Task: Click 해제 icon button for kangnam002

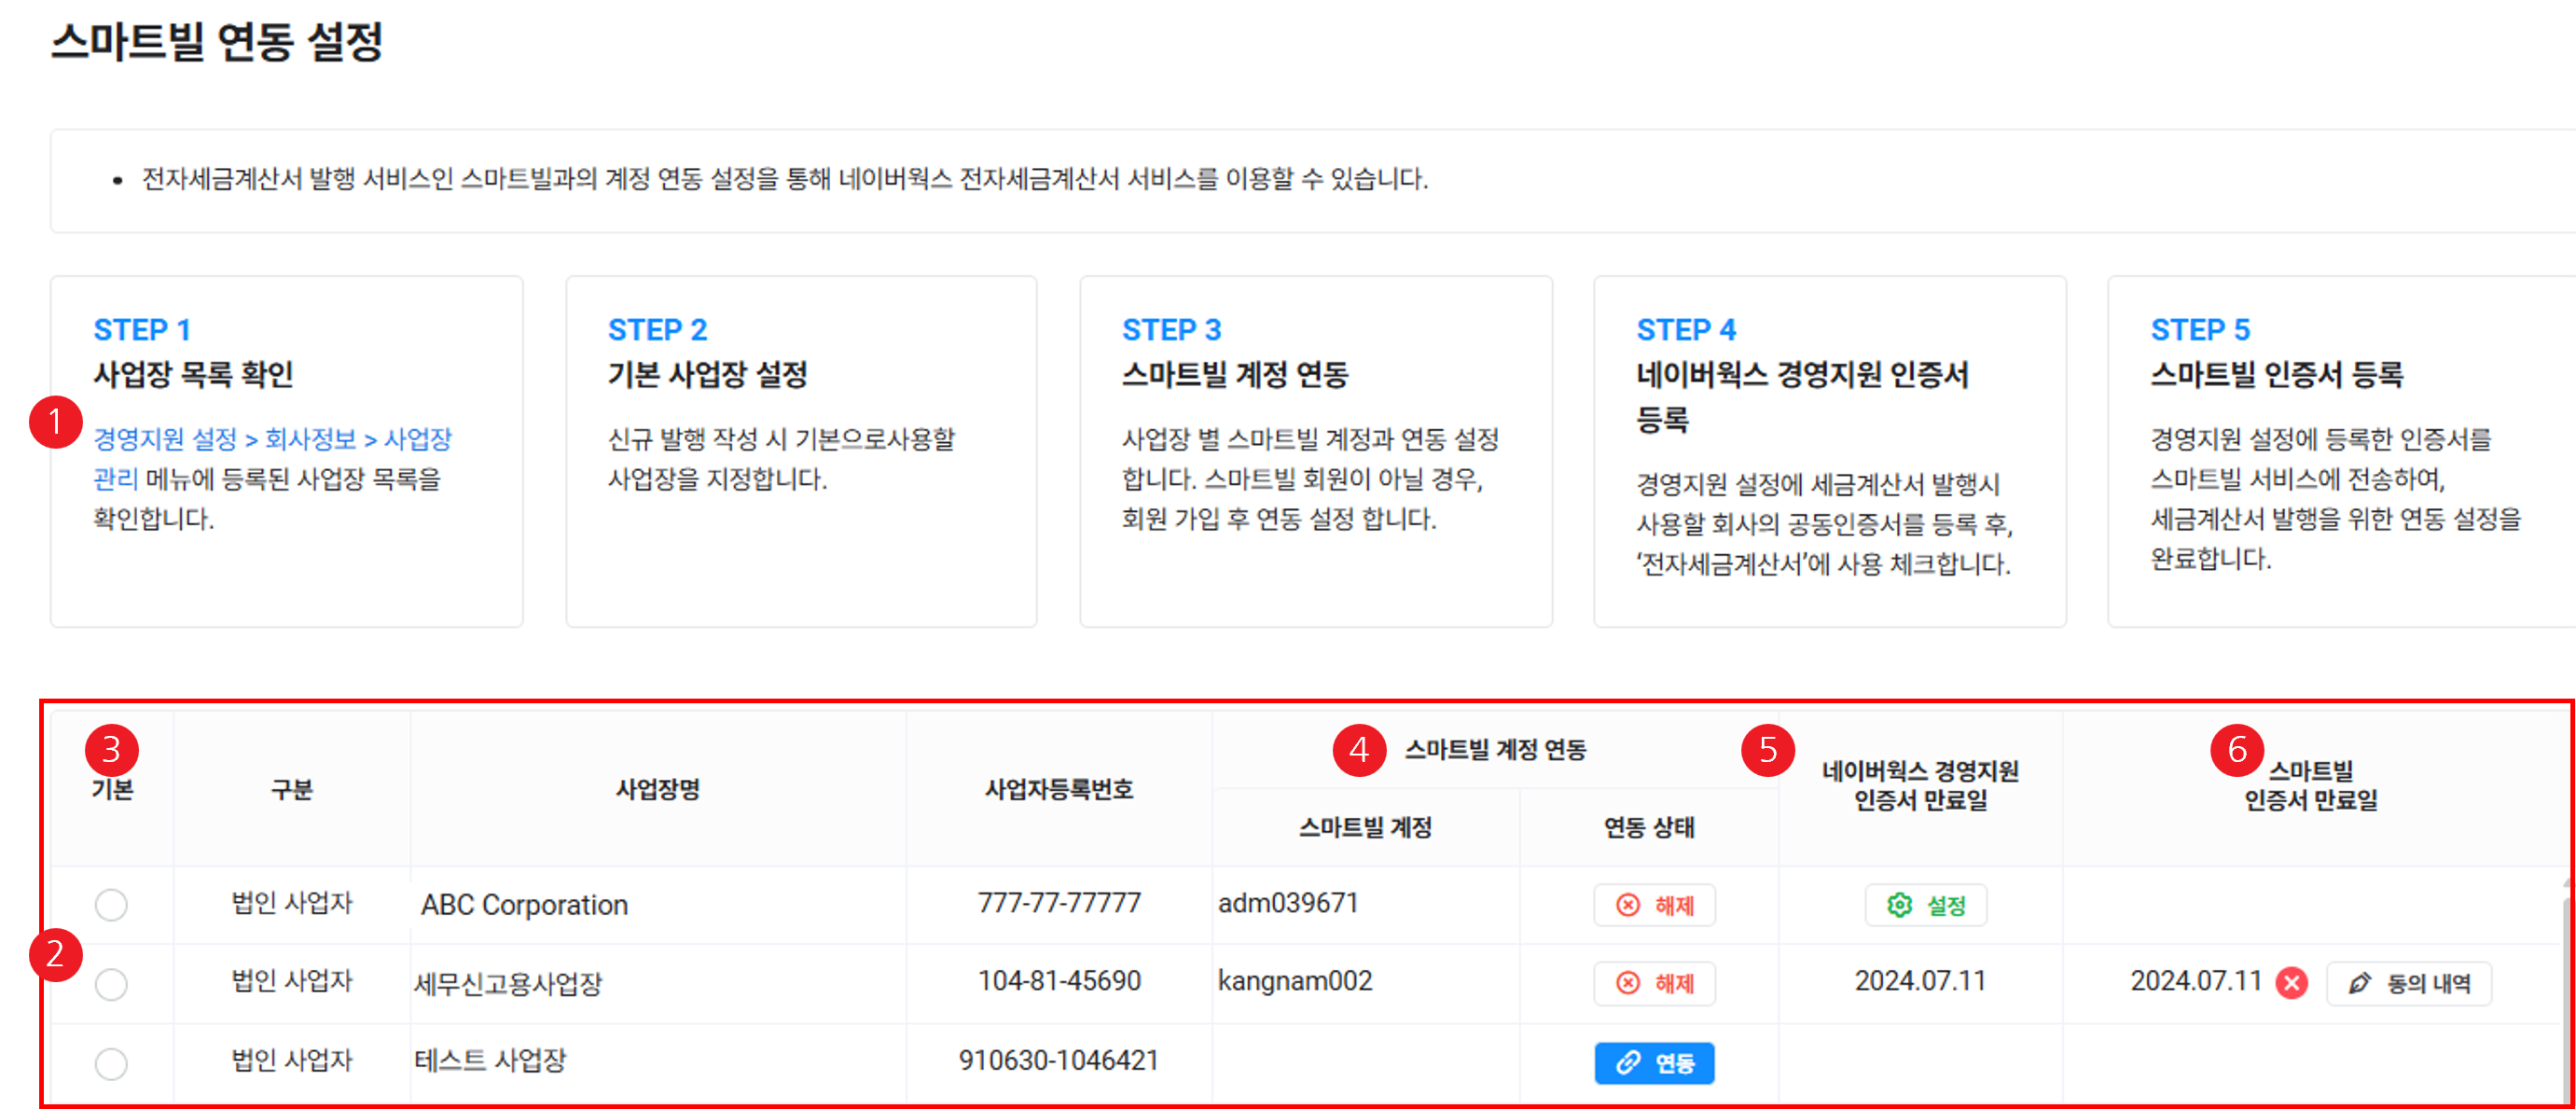Action: tap(1654, 982)
